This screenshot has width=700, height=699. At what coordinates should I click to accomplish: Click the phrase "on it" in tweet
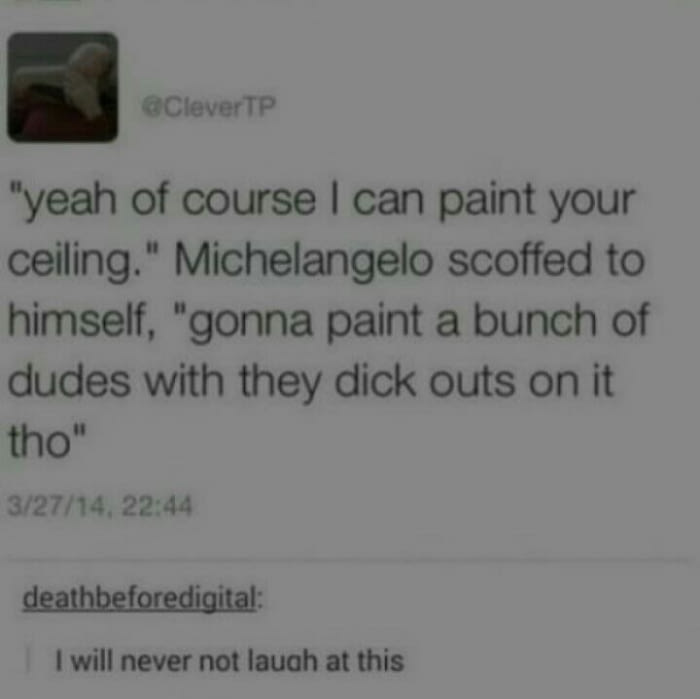[x=571, y=381]
